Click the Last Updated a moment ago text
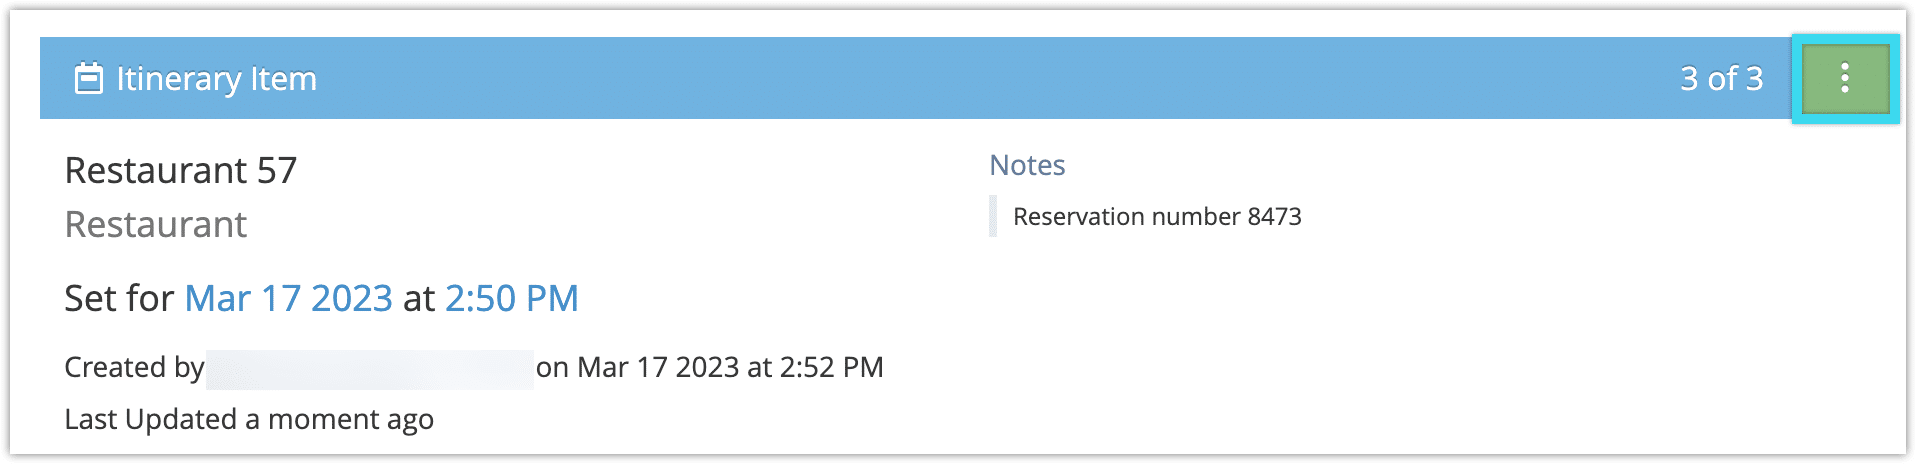This screenshot has width=1916, height=464. 249,419
